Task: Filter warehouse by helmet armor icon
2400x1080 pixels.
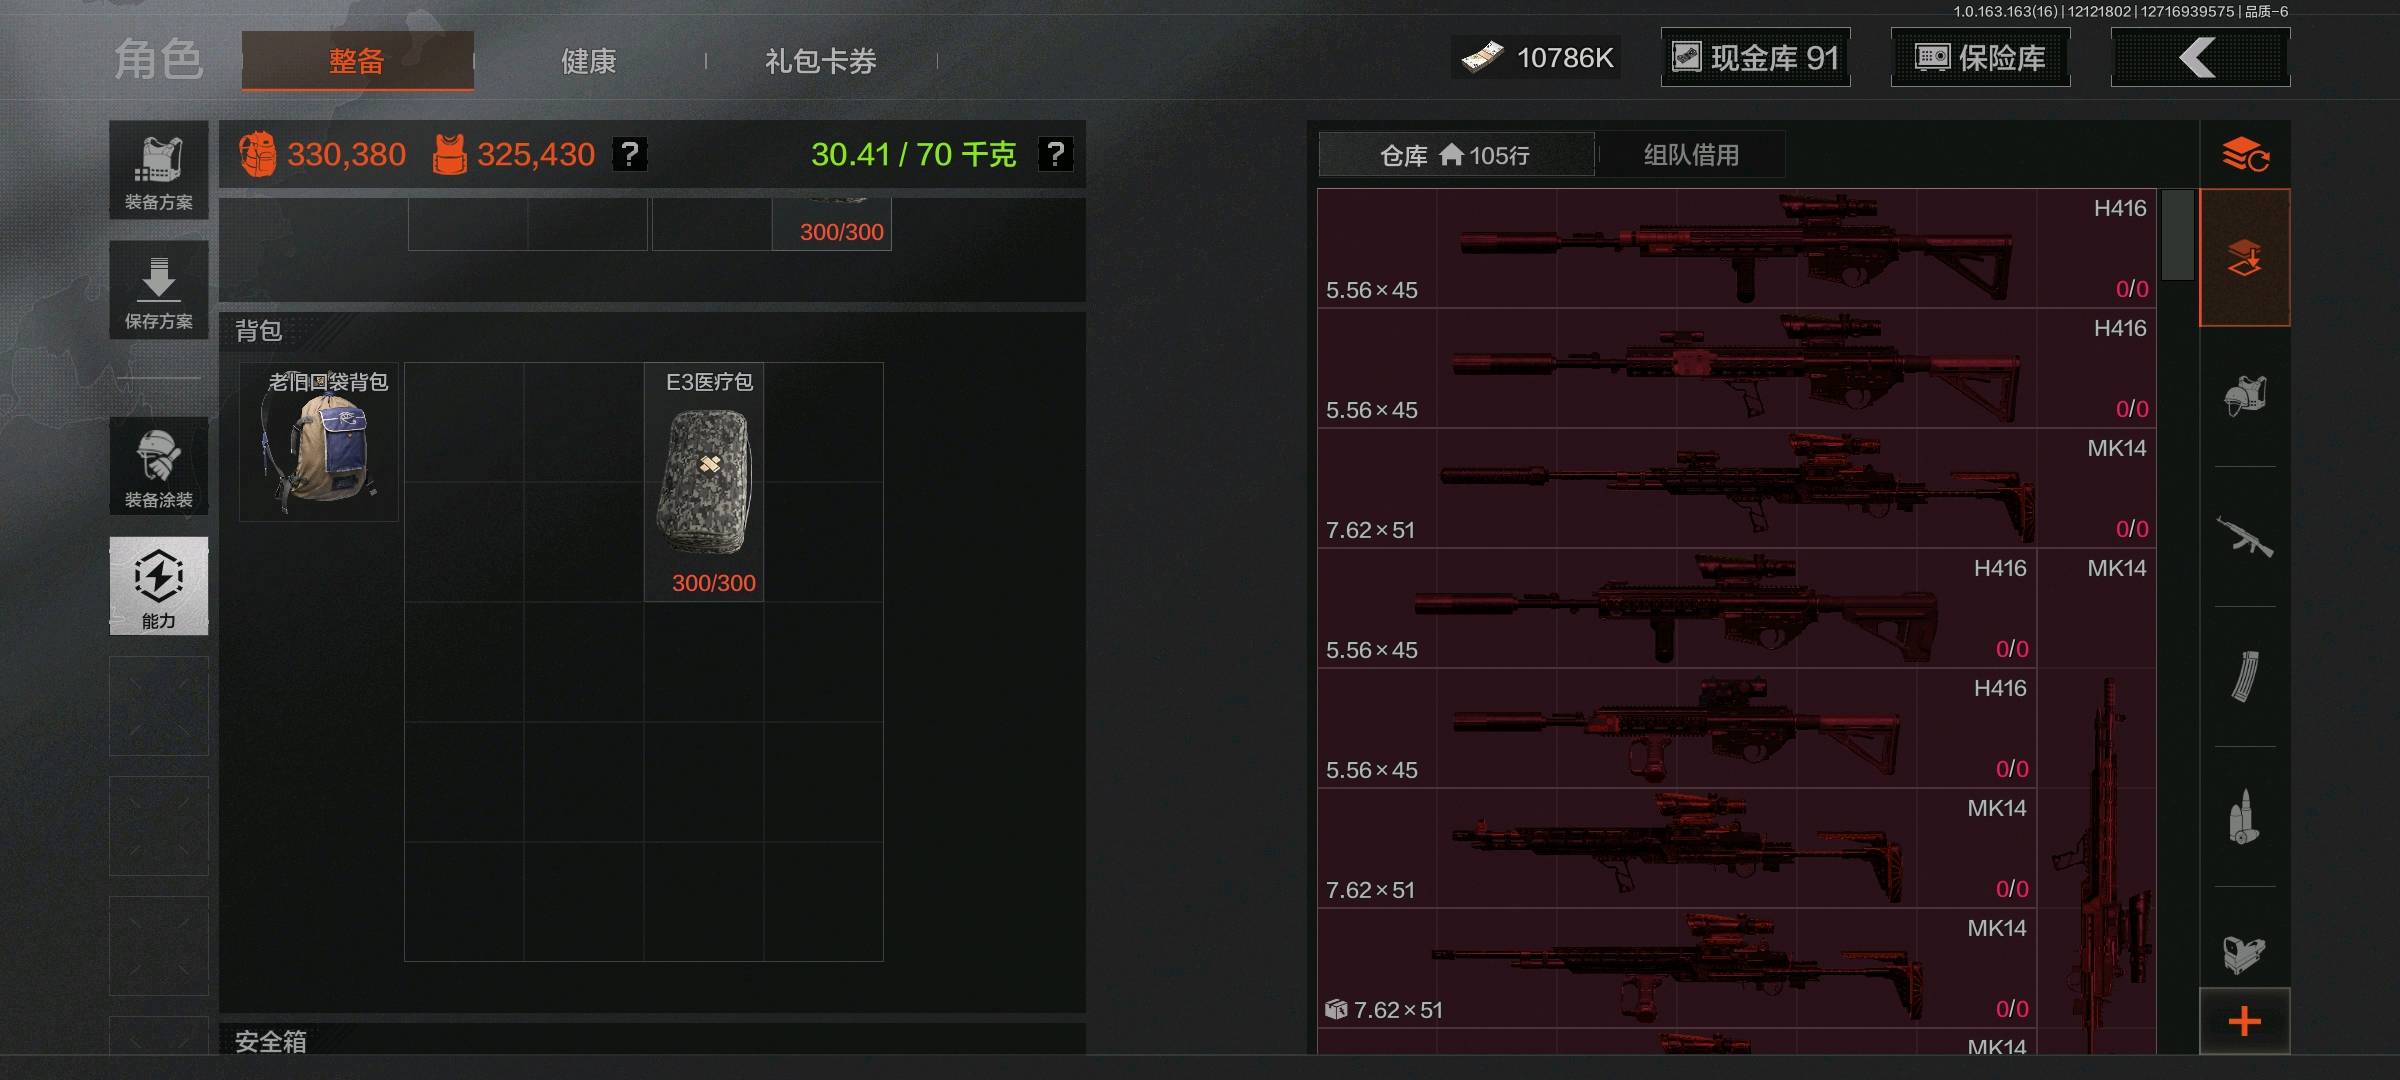Action: pos(2245,396)
